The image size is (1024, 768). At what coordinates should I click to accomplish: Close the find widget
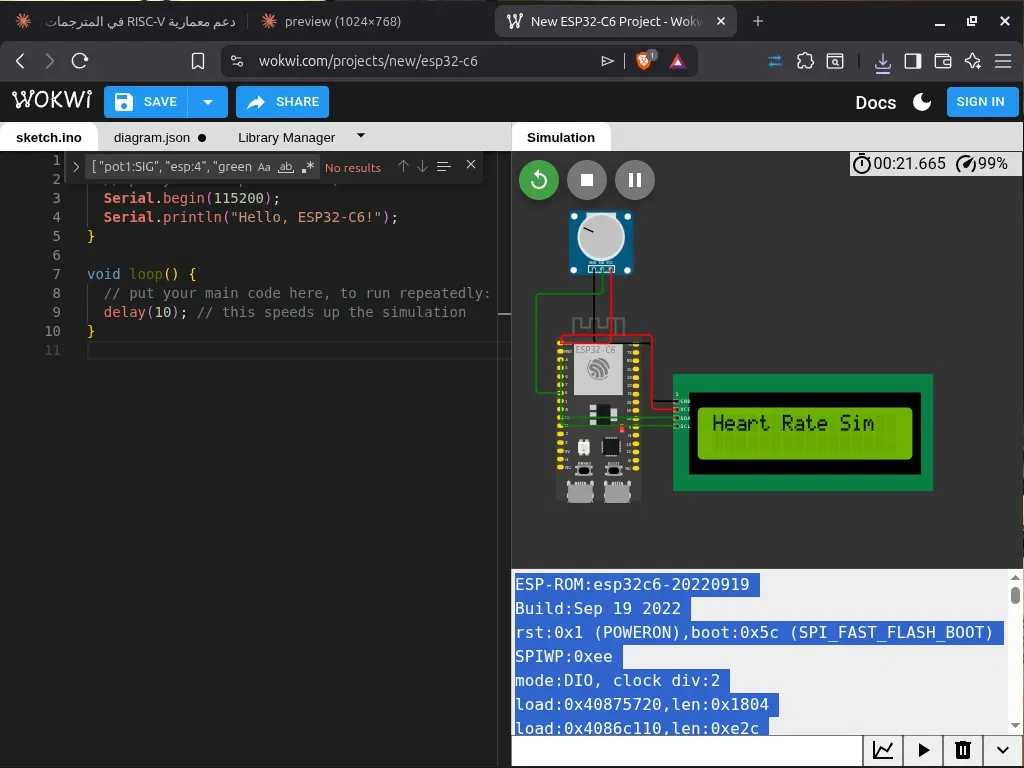pos(471,165)
